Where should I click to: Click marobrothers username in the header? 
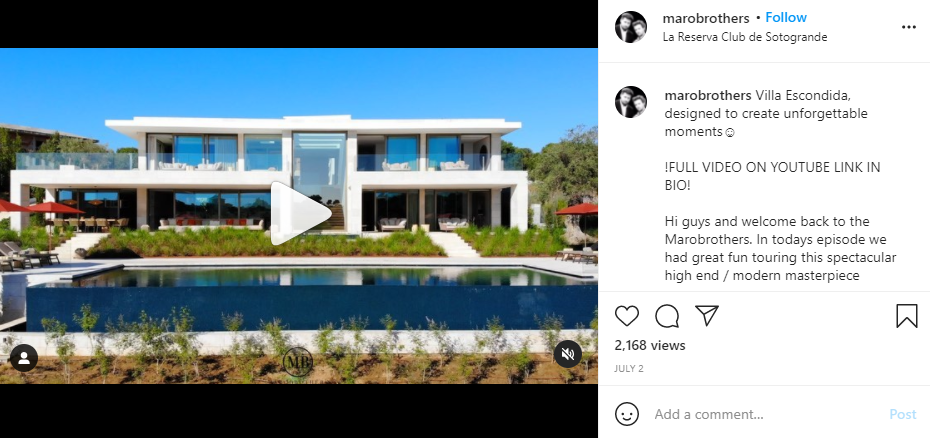point(706,18)
